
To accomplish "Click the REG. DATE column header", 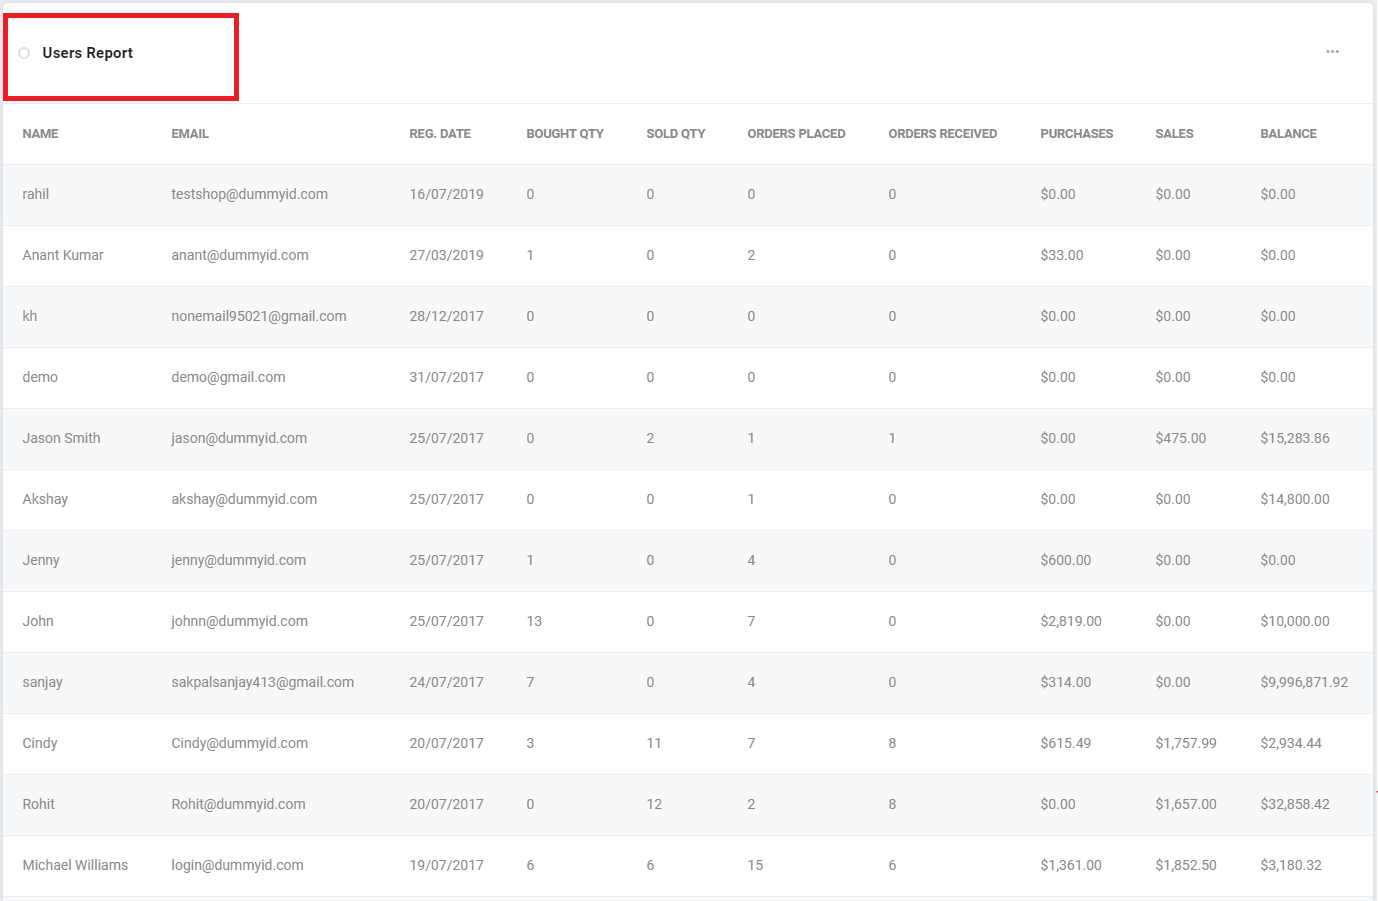I will (x=440, y=134).
